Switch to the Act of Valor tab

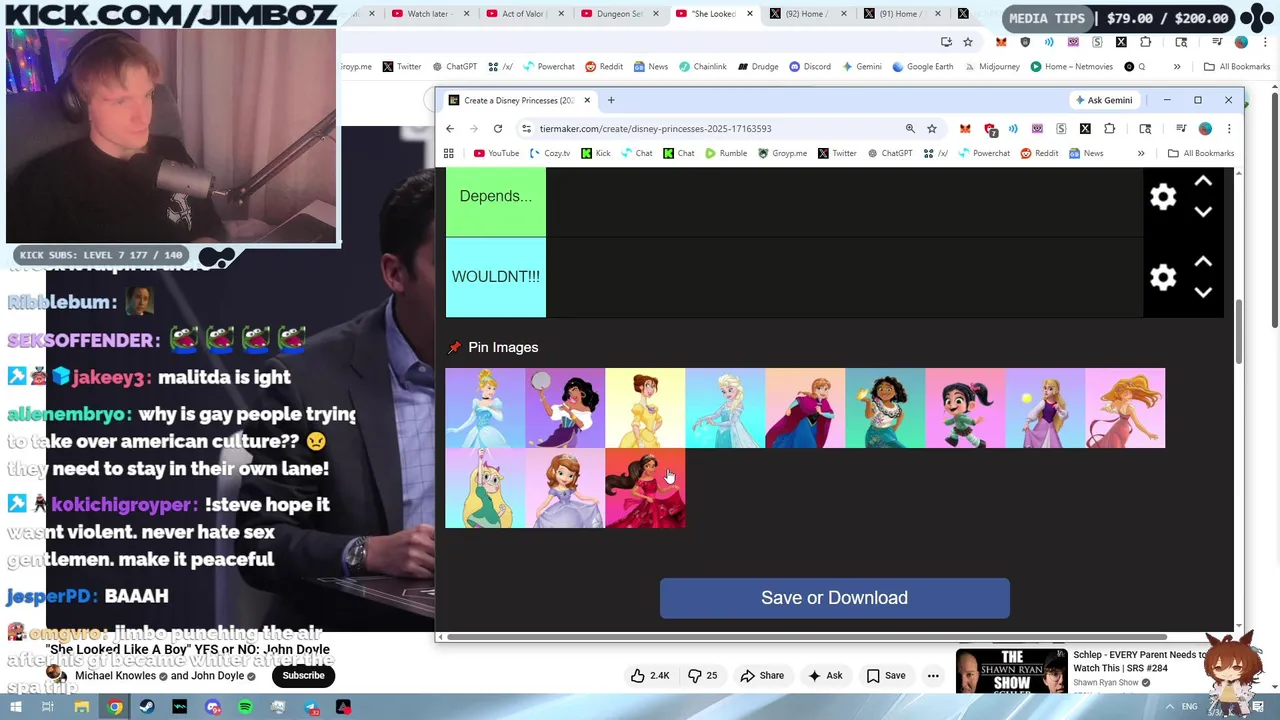point(522,14)
